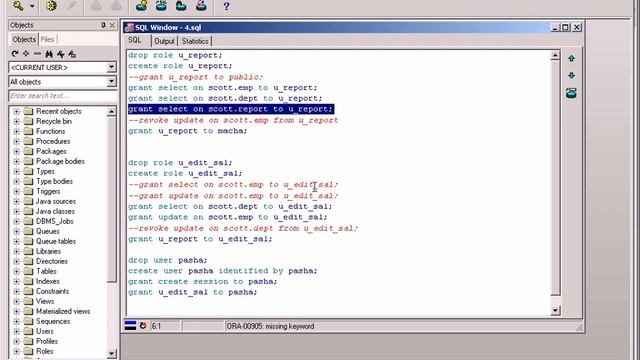Click the database icon with red arrow

click(x=201, y=6)
